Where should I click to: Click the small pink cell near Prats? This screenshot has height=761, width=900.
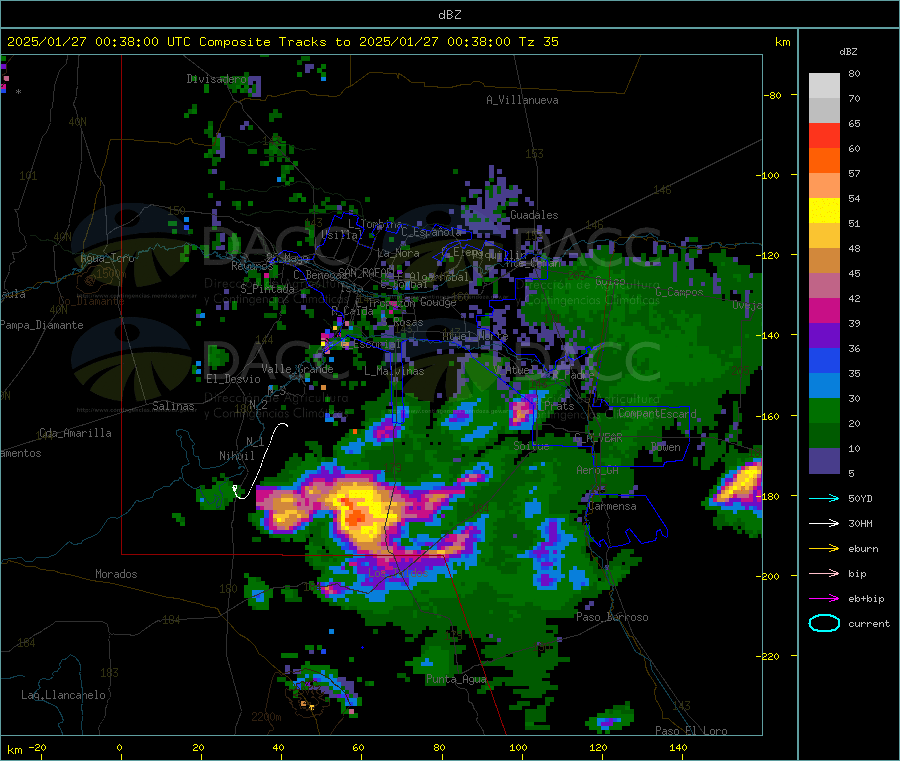coord(521,412)
